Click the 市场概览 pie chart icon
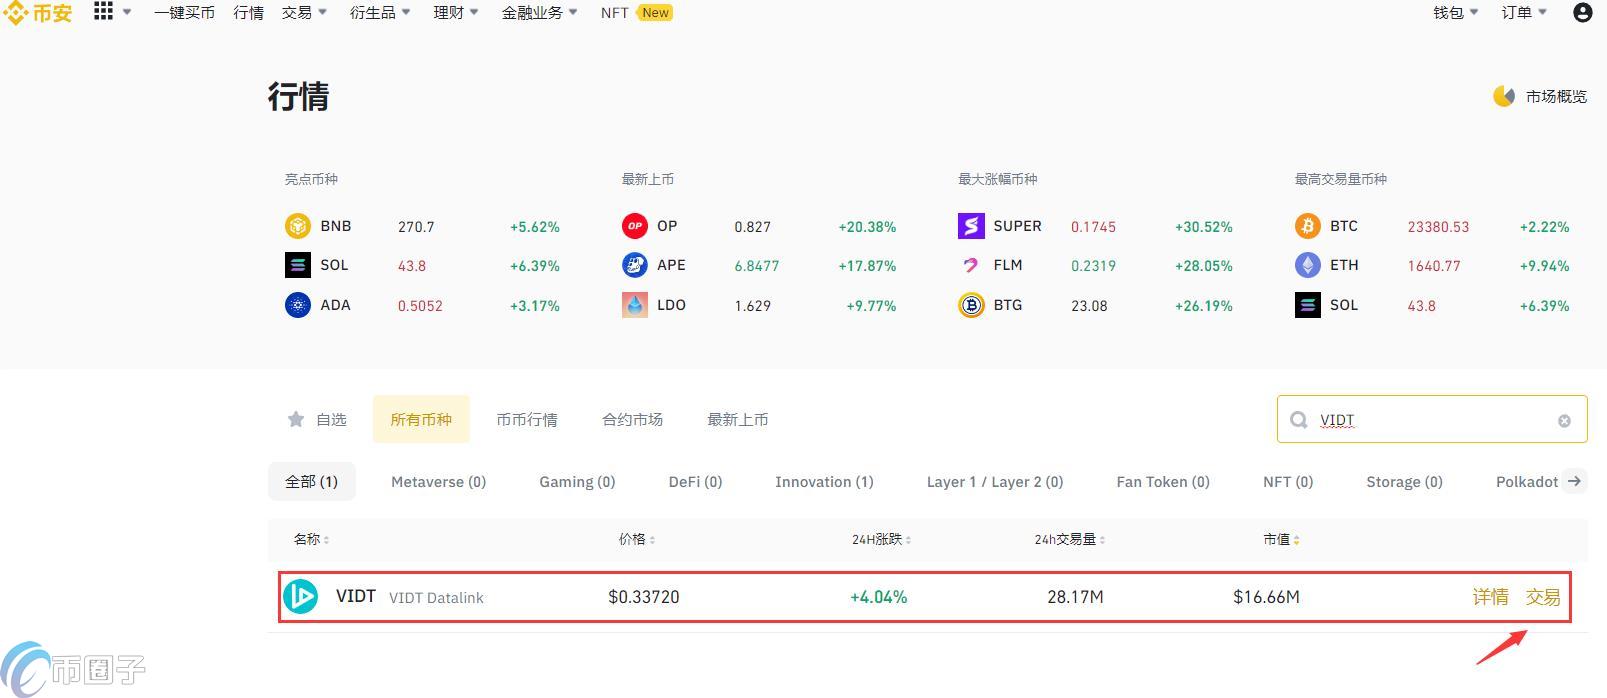This screenshot has width=1607, height=698. click(1504, 96)
